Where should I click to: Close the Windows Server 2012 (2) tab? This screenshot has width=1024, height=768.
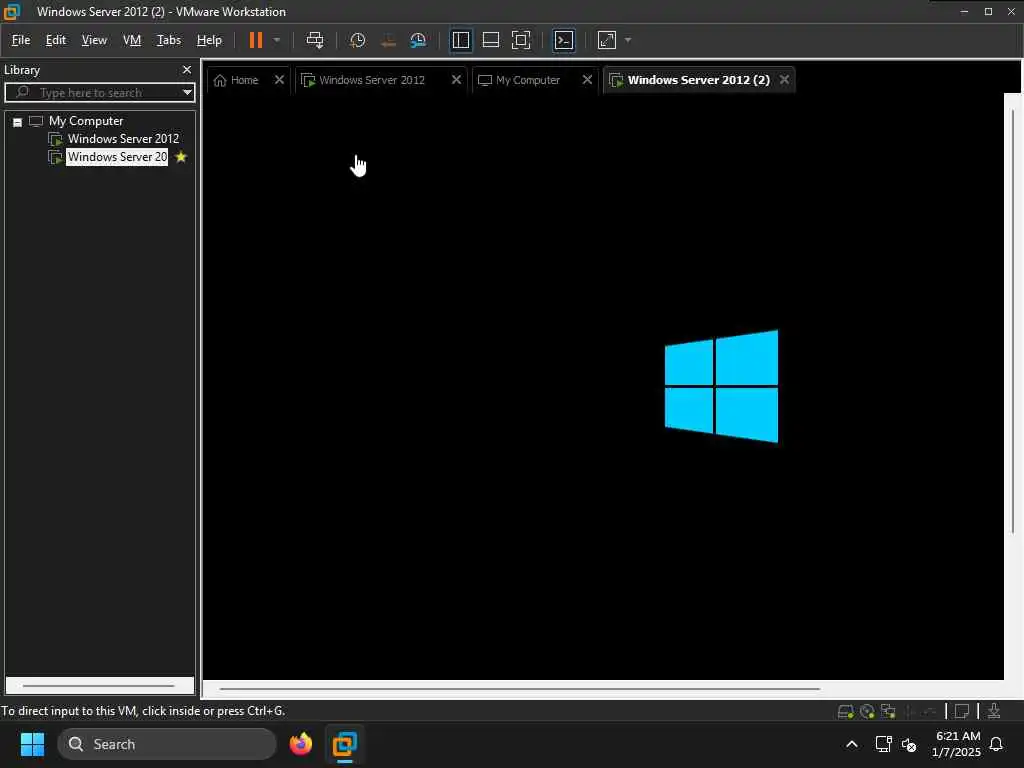[784, 80]
